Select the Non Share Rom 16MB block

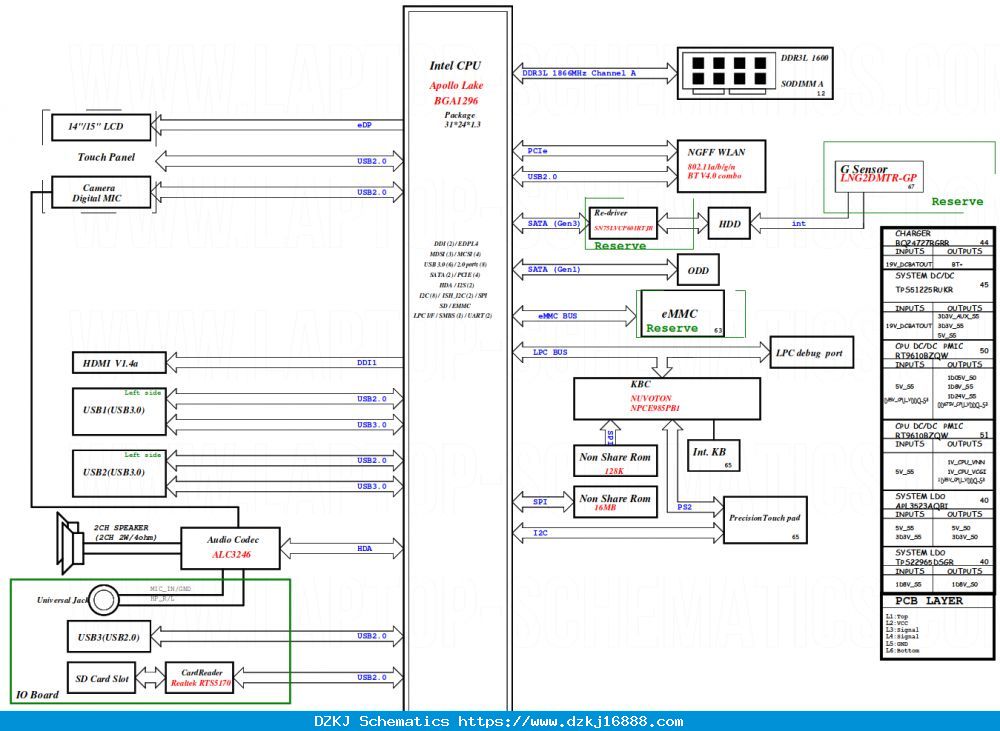(x=615, y=502)
